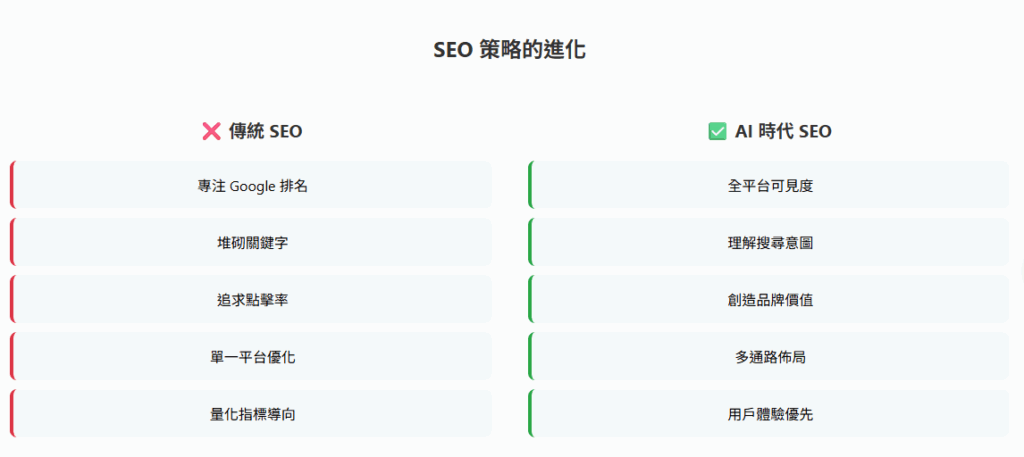The height and width of the screenshot is (457, 1024).
Task: Select the 專注 Google 排名 card
Action: pyautogui.click(x=252, y=185)
